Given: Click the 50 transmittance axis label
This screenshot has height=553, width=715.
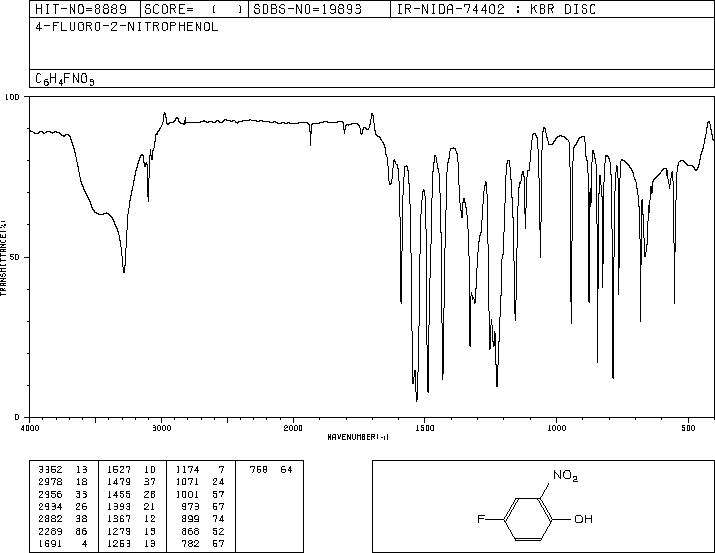Looking at the screenshot, I should [15, 257].
